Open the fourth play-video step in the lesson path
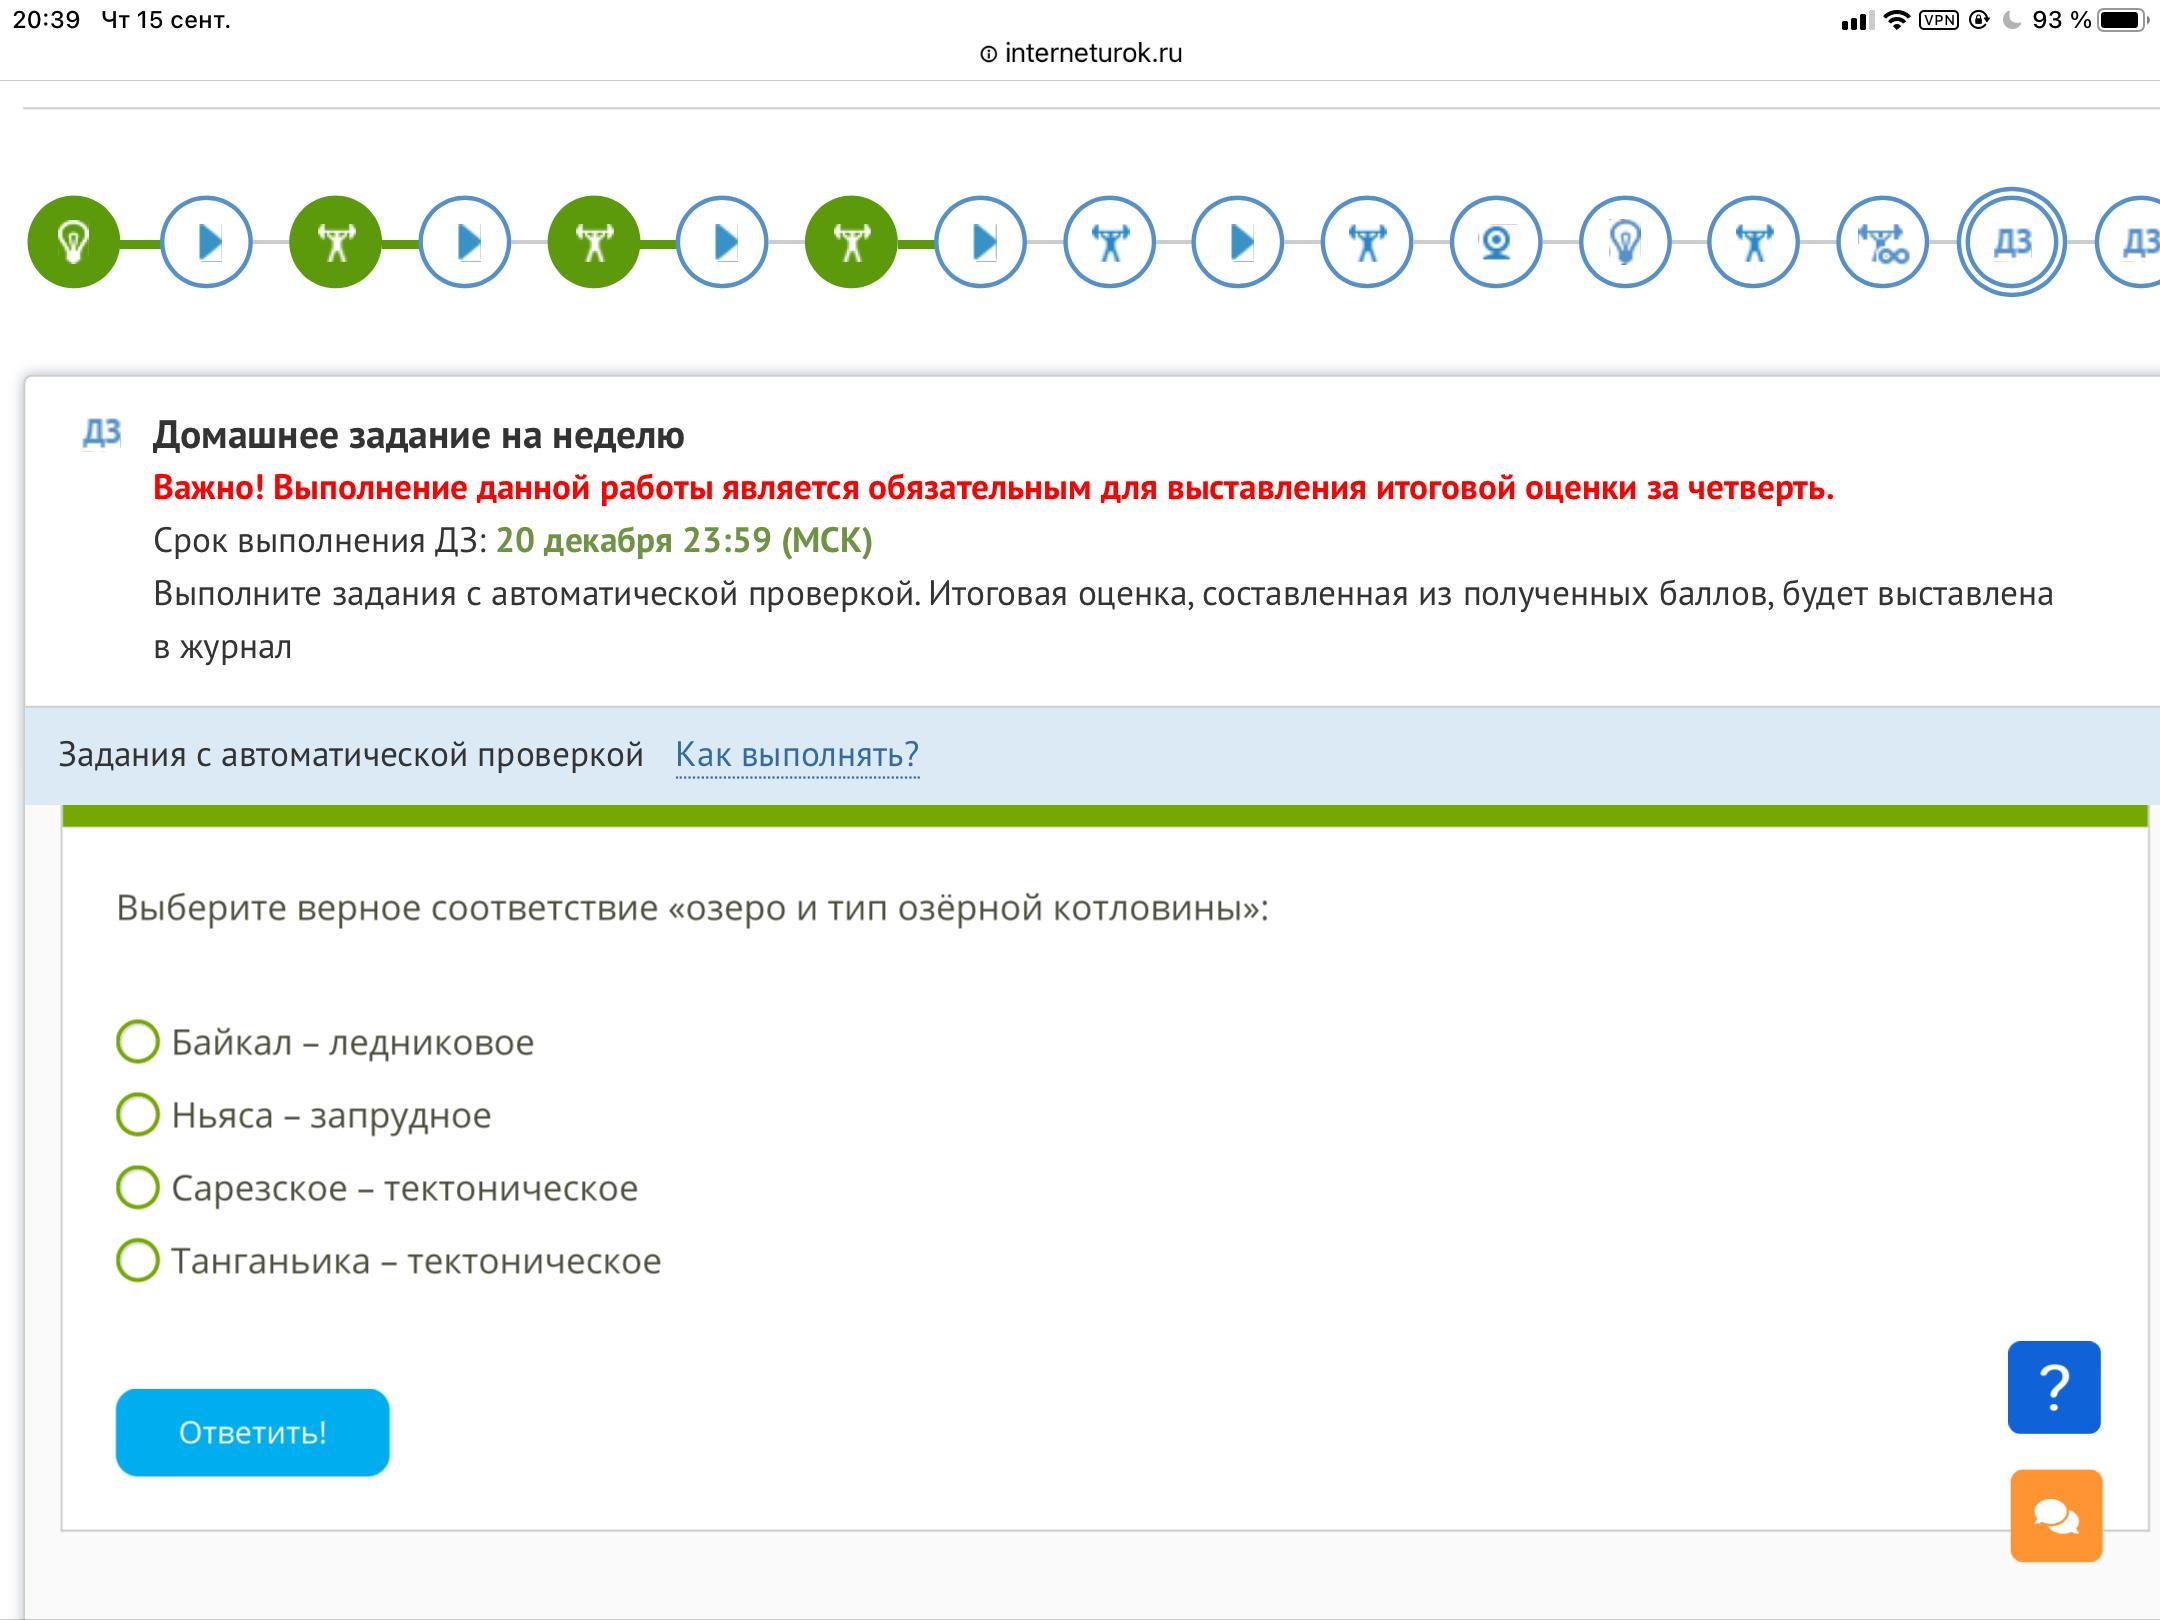 pos(980,242)
